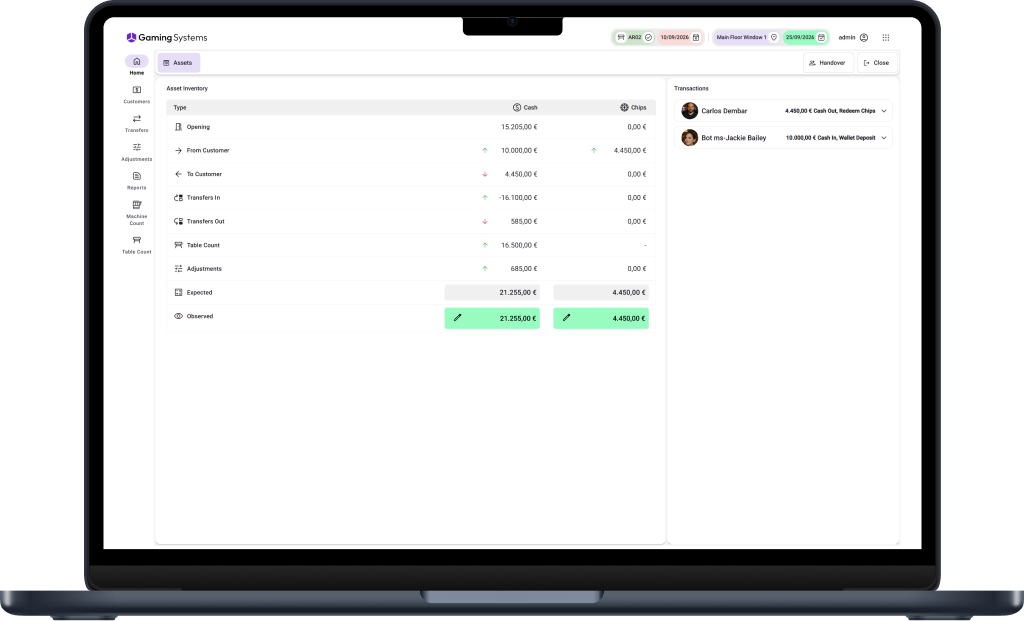1024x621 pixels.
Task: Click the Transfers In row icon
Action: [x=178, y=197]
